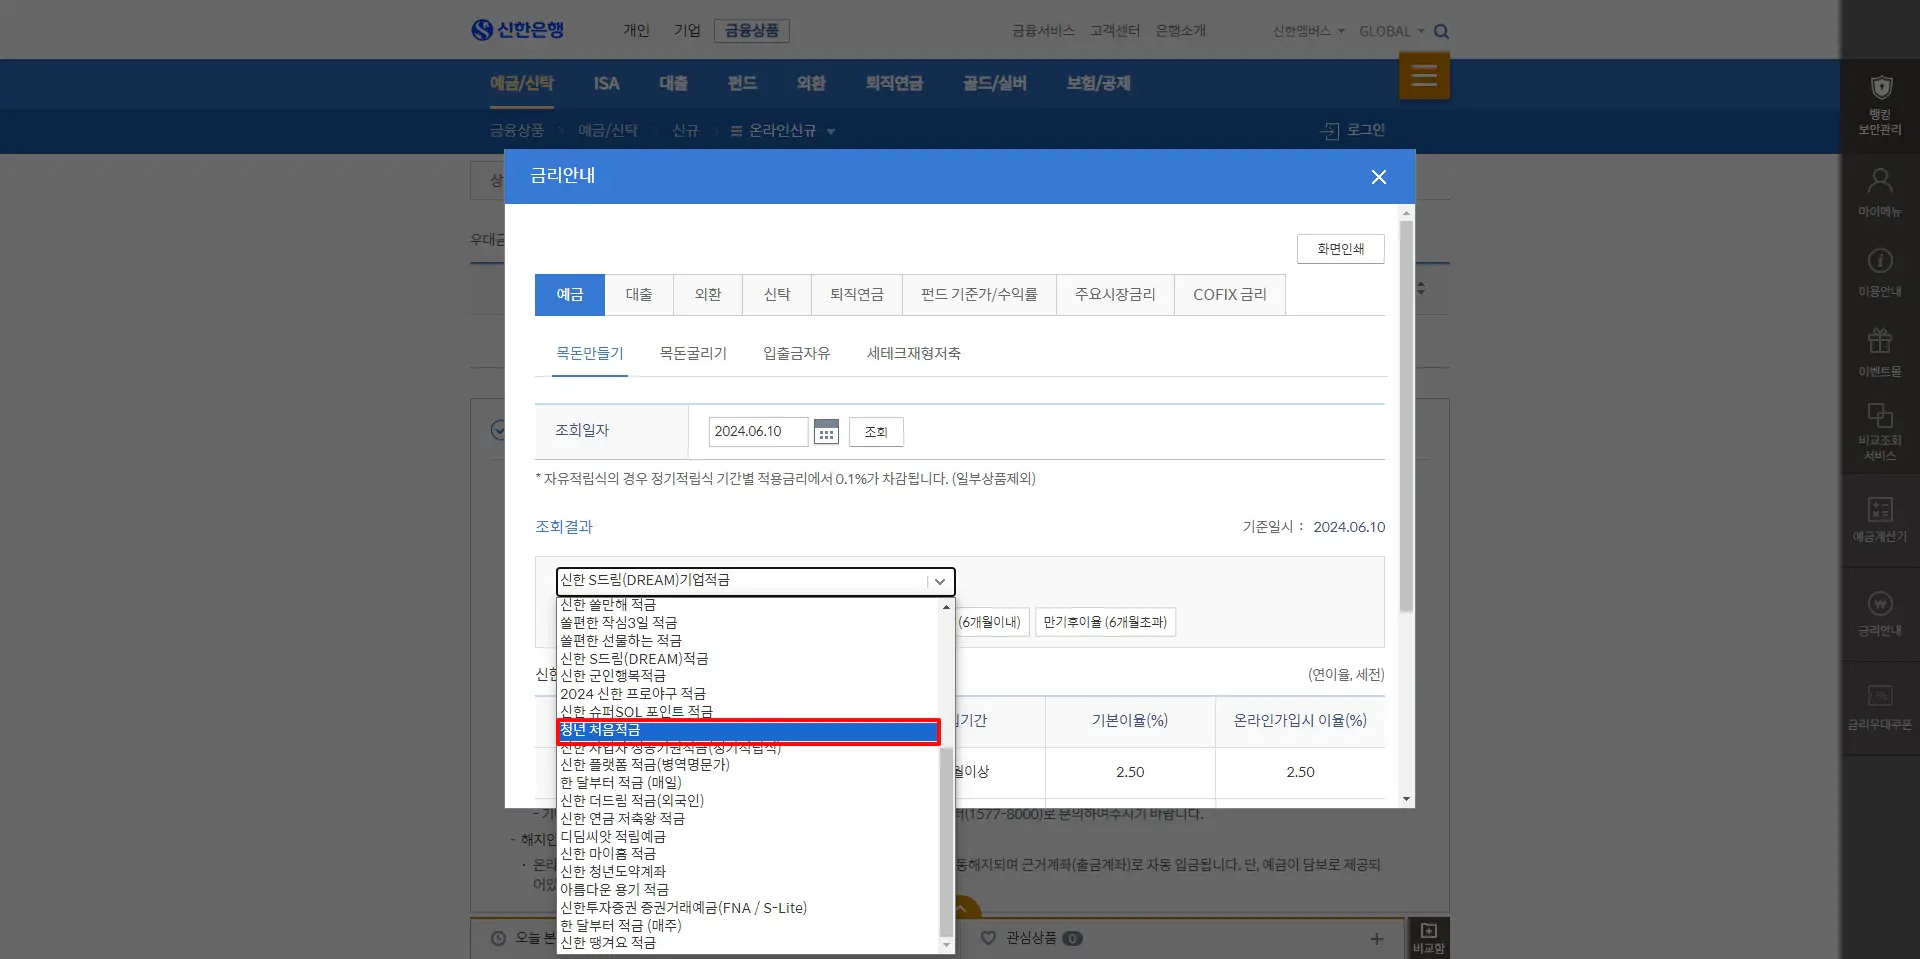This screenshot has height=959, width=1920.
Task: Switch to the 대출 rate tab
Action: click(639, 295)
